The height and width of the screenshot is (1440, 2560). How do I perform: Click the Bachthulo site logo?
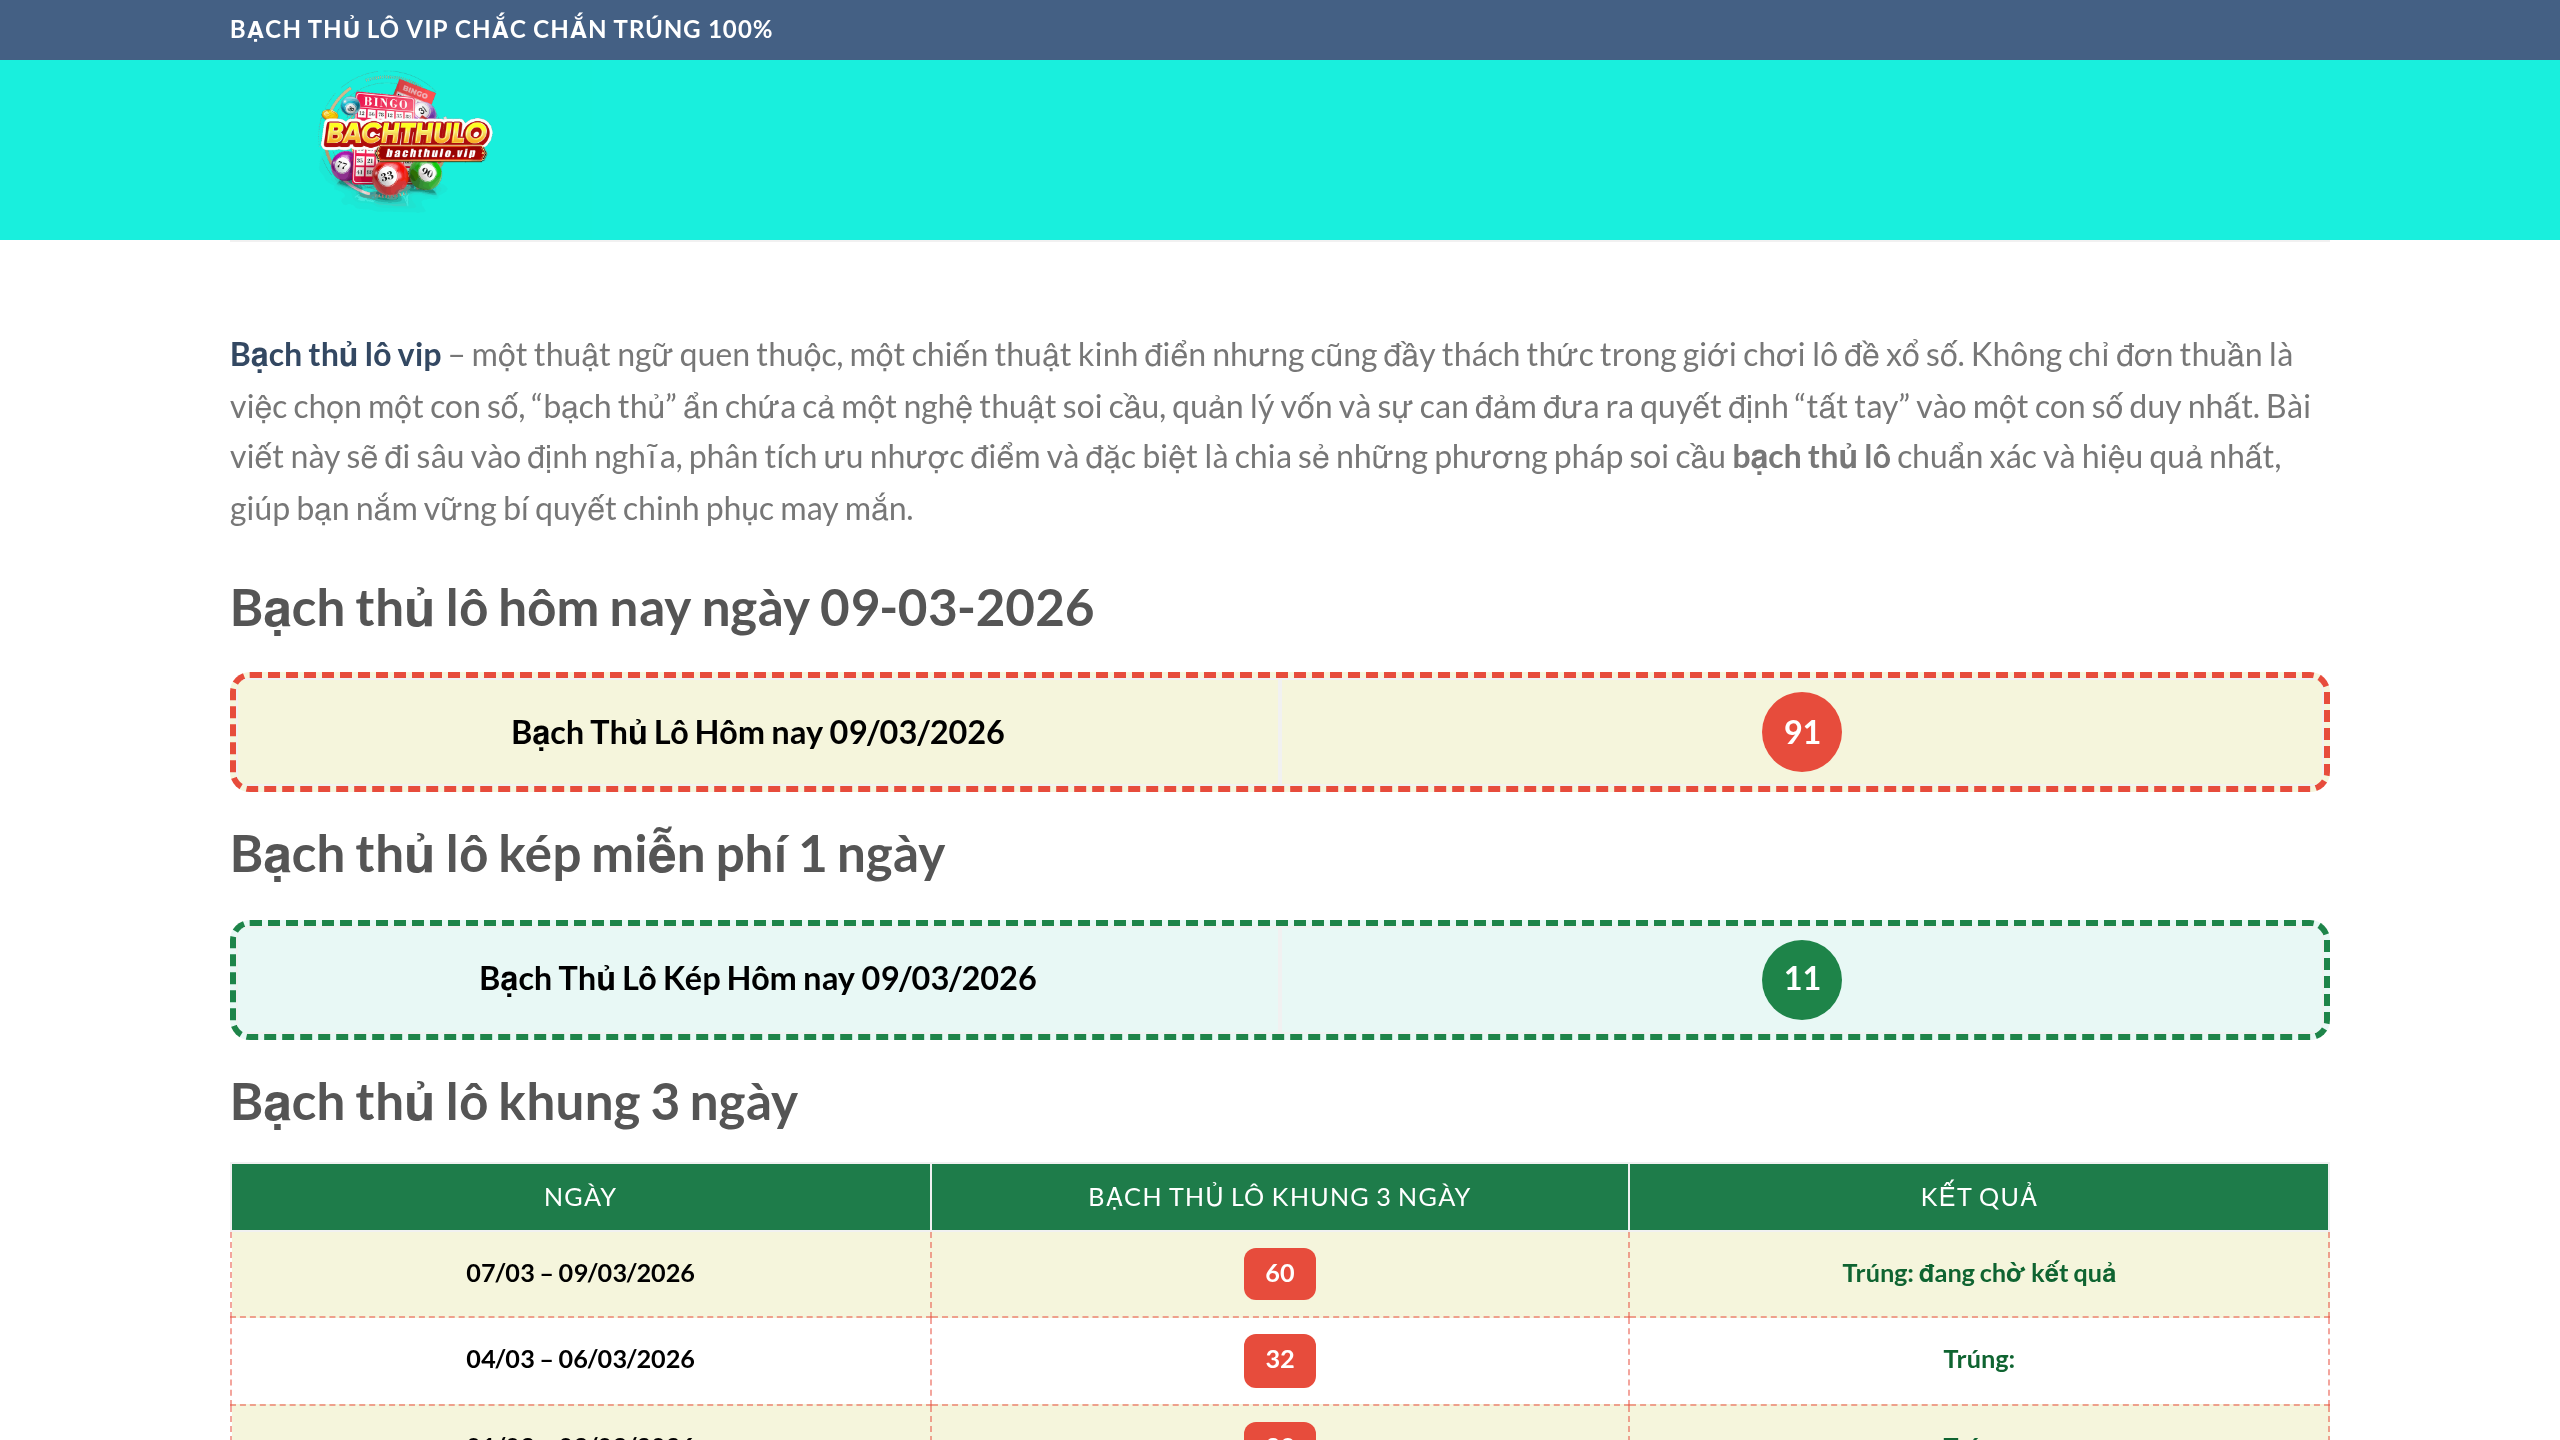click(405, 142)
